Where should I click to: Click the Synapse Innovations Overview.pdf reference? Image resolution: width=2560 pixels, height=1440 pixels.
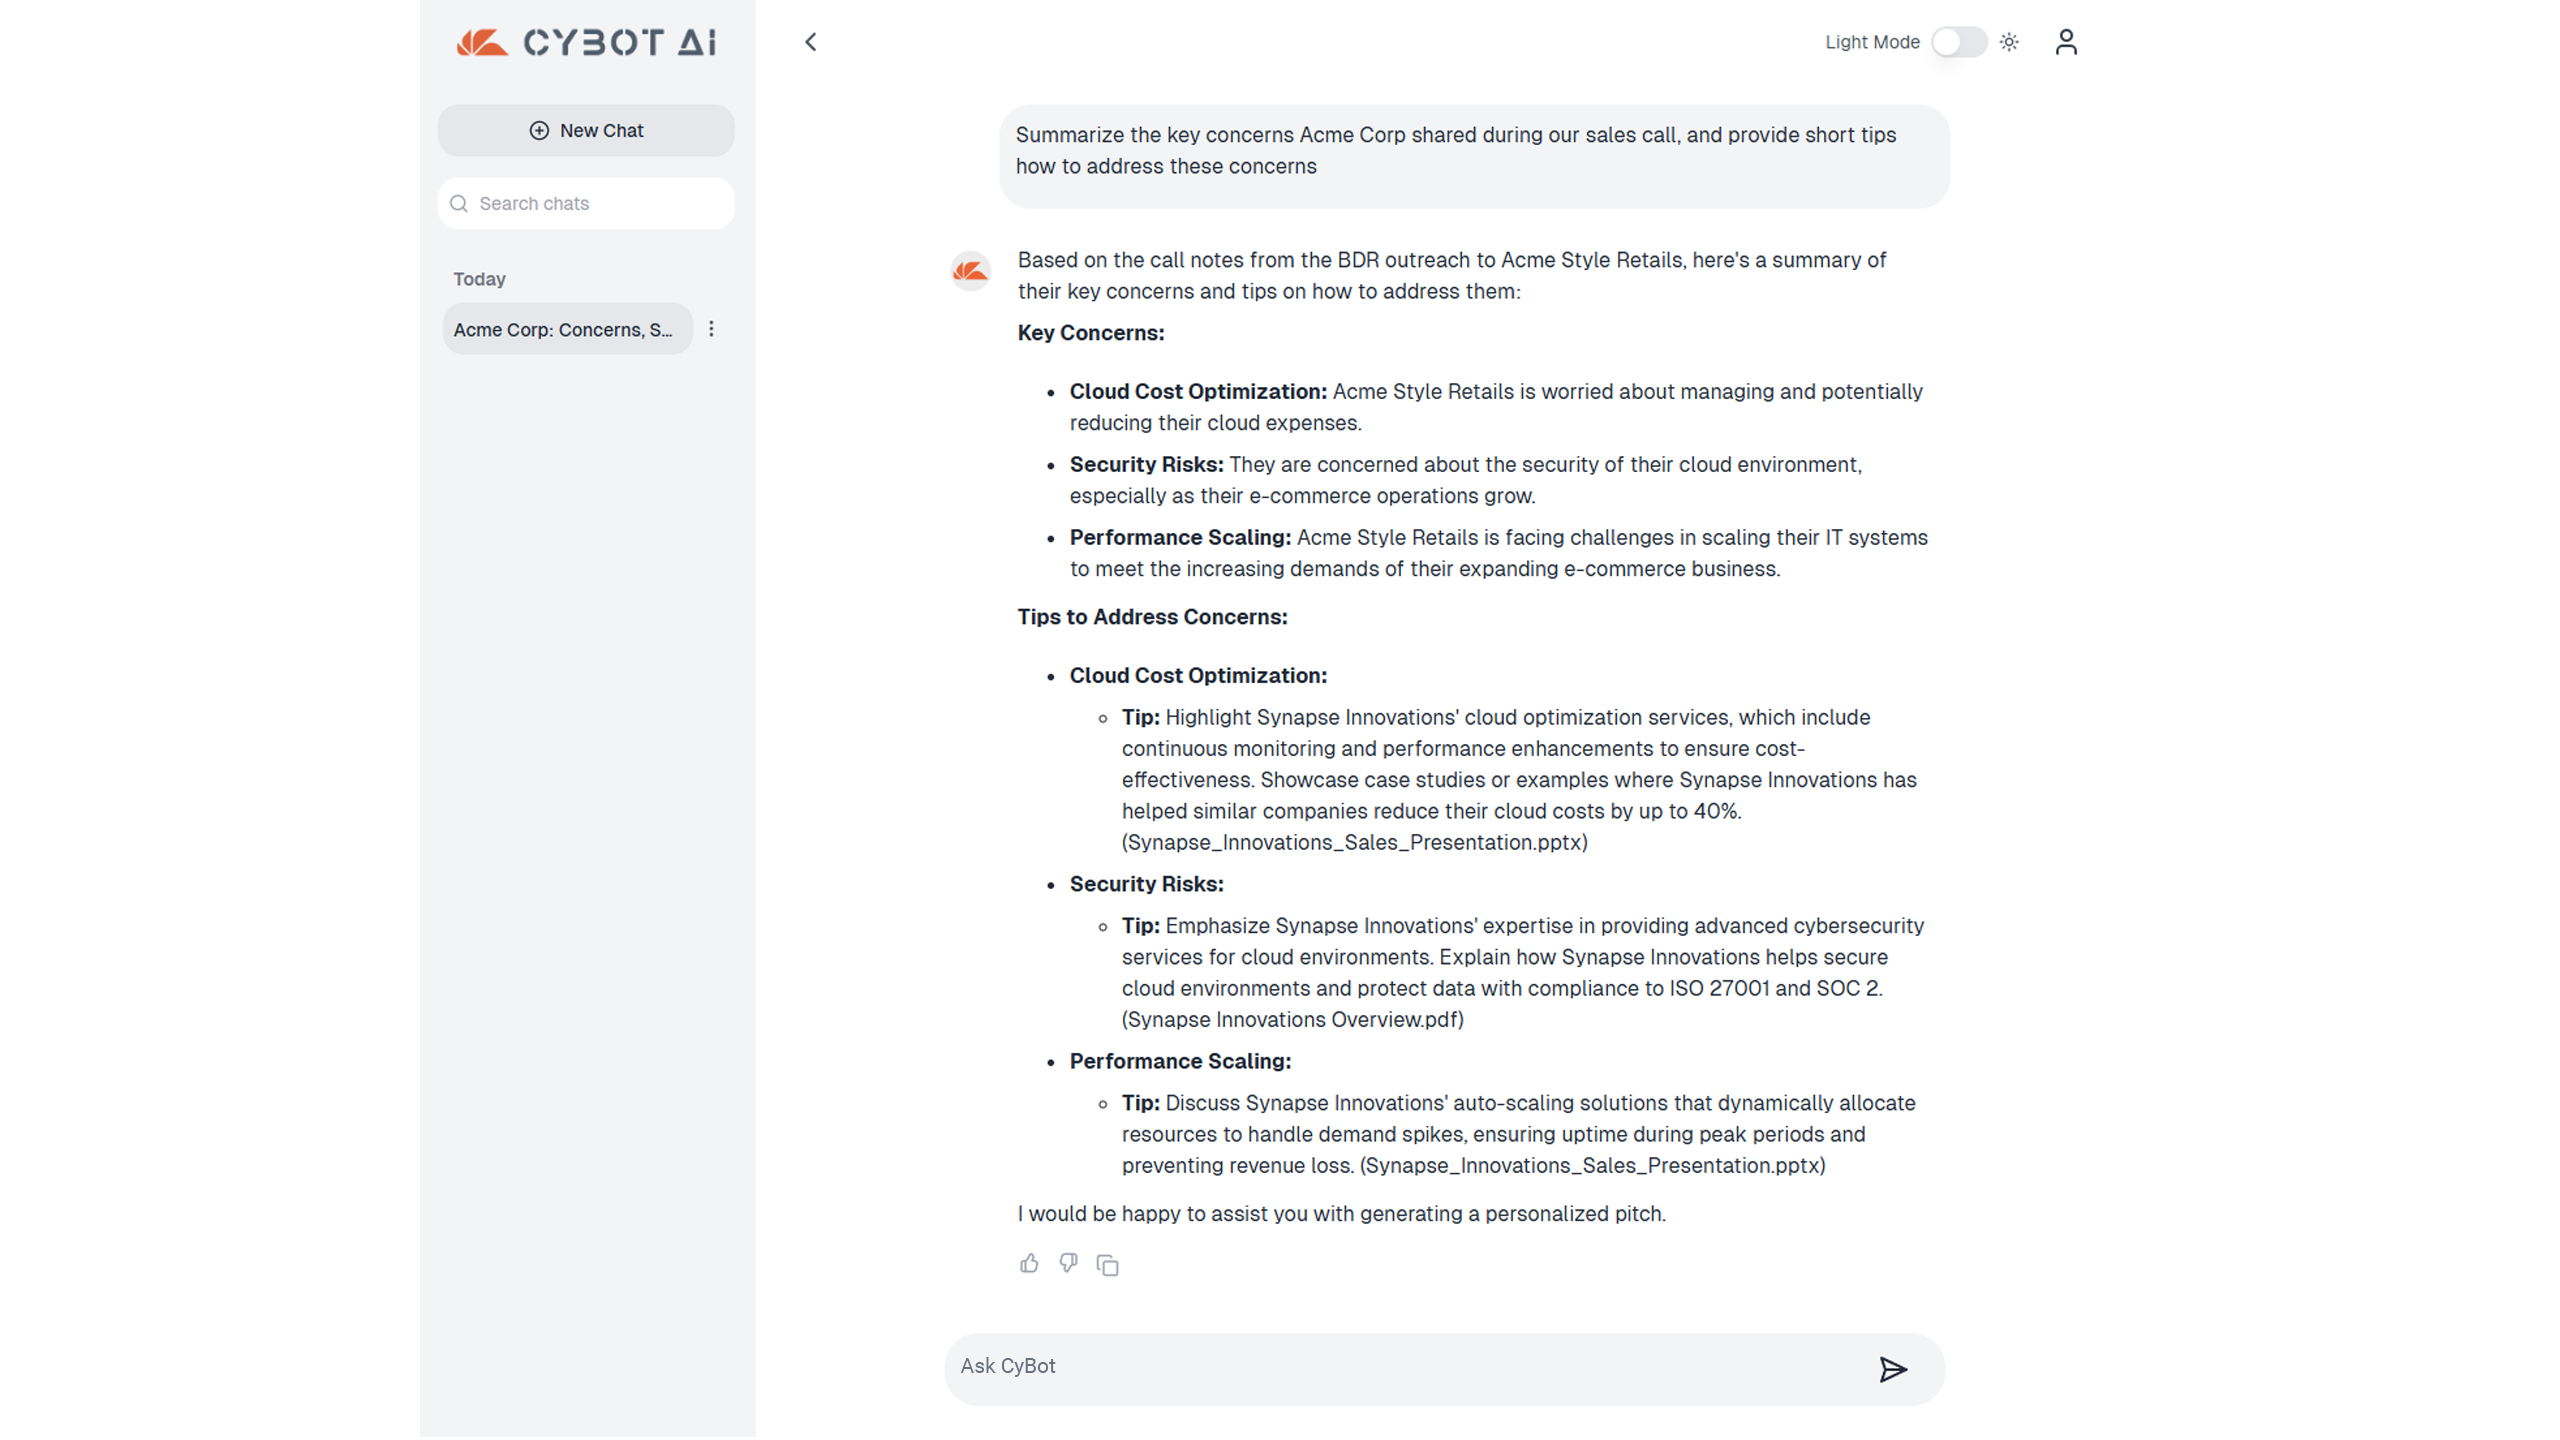(x=1292, y=1019)
